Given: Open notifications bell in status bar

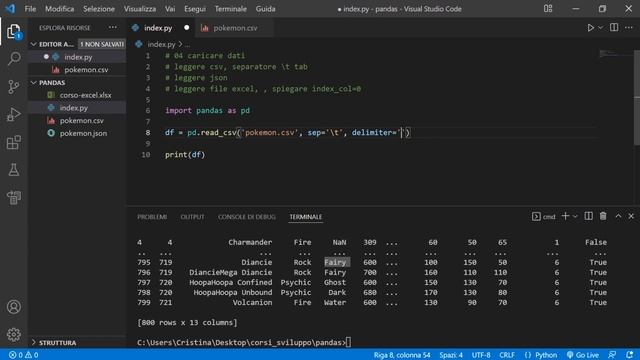Looking at the screenshot, I should click(630, 355).
